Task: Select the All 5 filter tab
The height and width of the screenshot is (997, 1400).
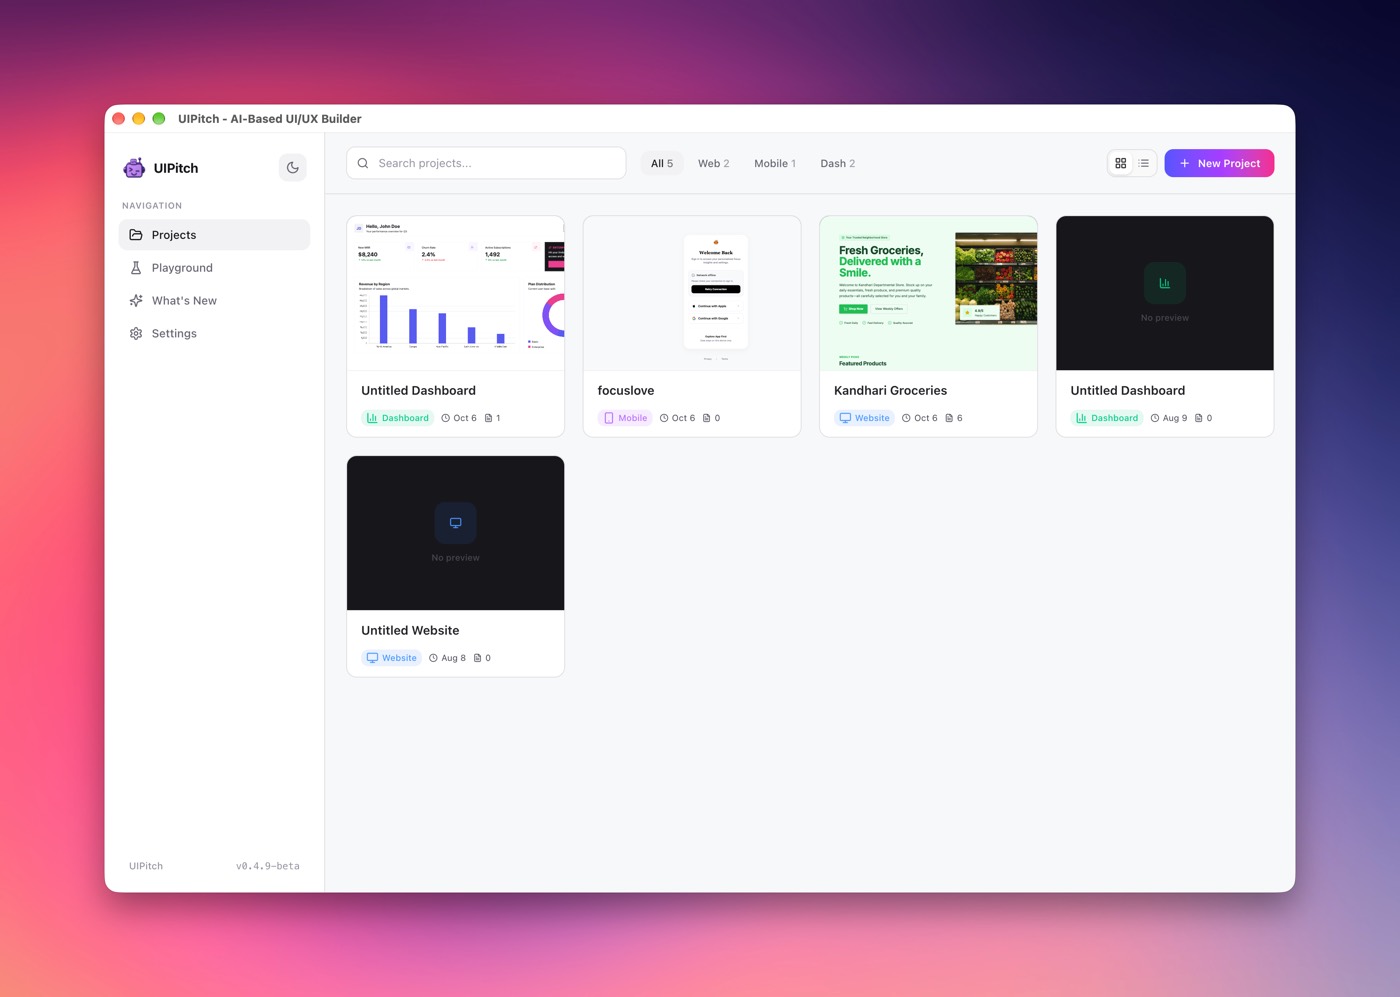Action: pyautogui.click(x=662, y=163)
